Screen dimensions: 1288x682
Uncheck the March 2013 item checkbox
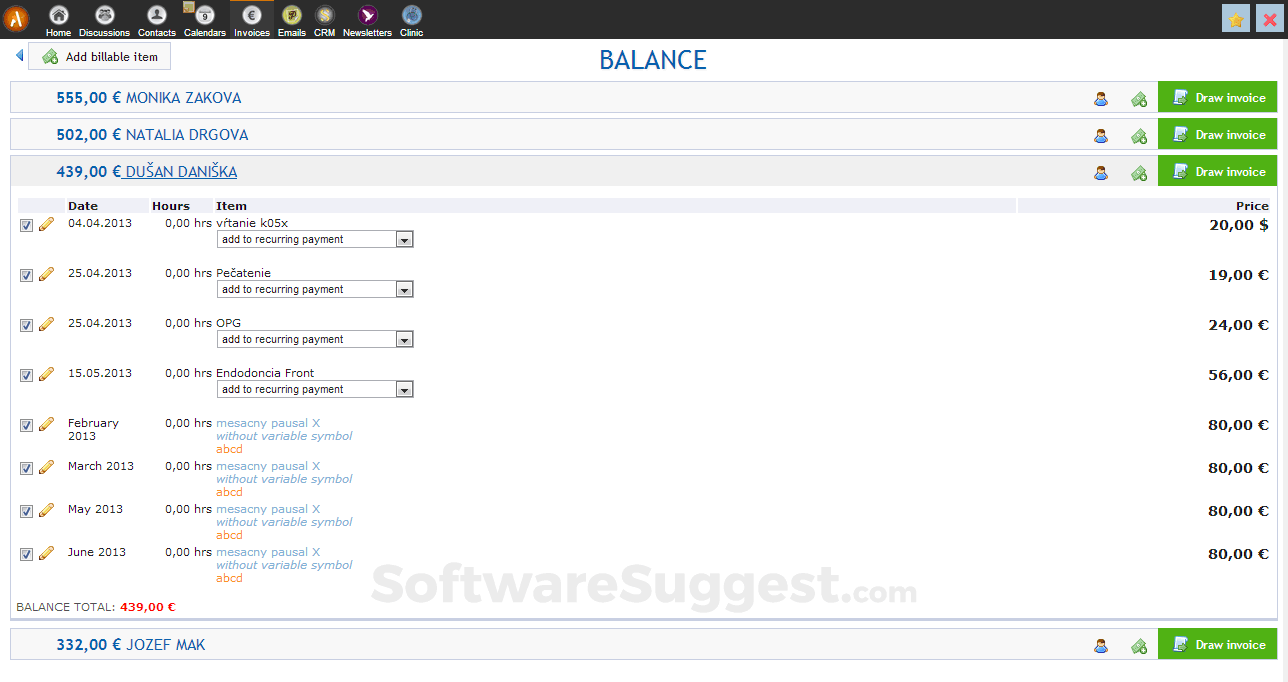26,468
